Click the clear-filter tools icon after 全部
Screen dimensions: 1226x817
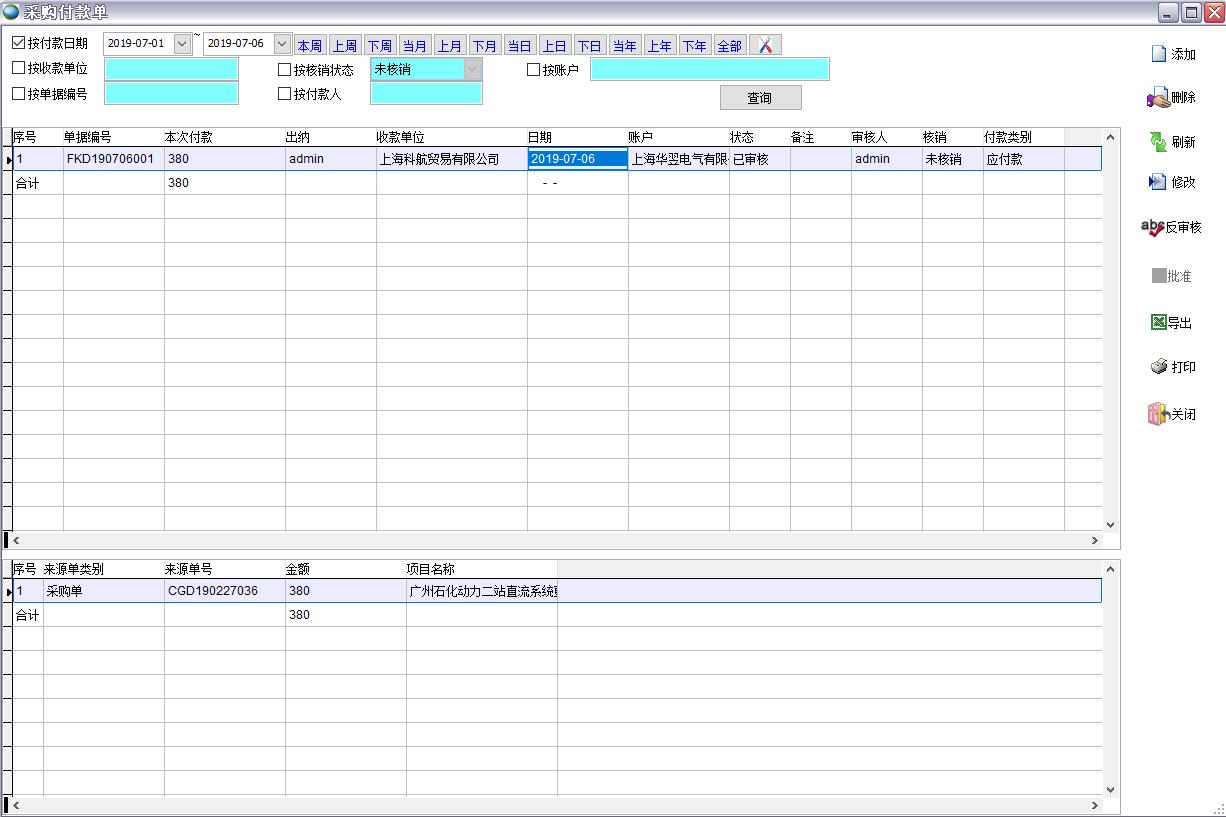coord(765,45)
